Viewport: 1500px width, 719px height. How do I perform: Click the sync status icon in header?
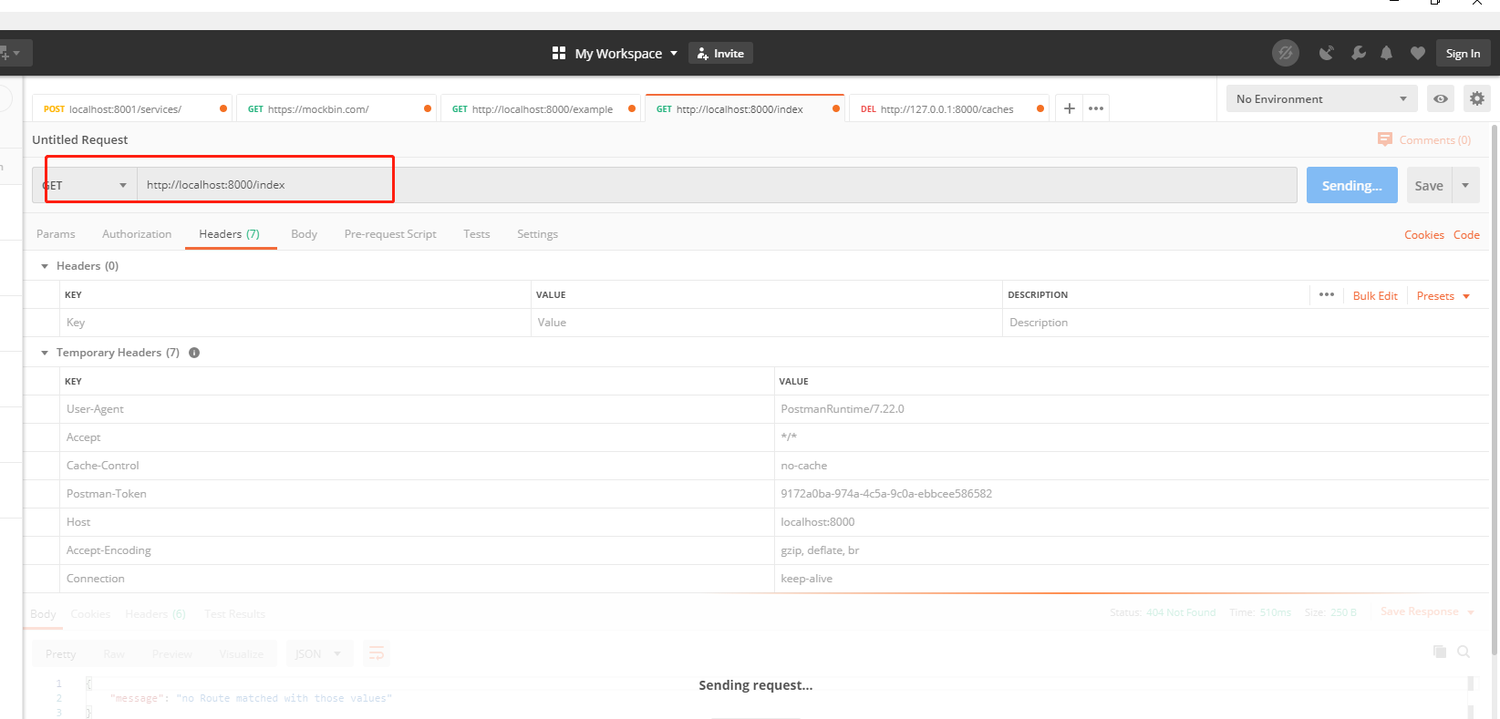1285,53
